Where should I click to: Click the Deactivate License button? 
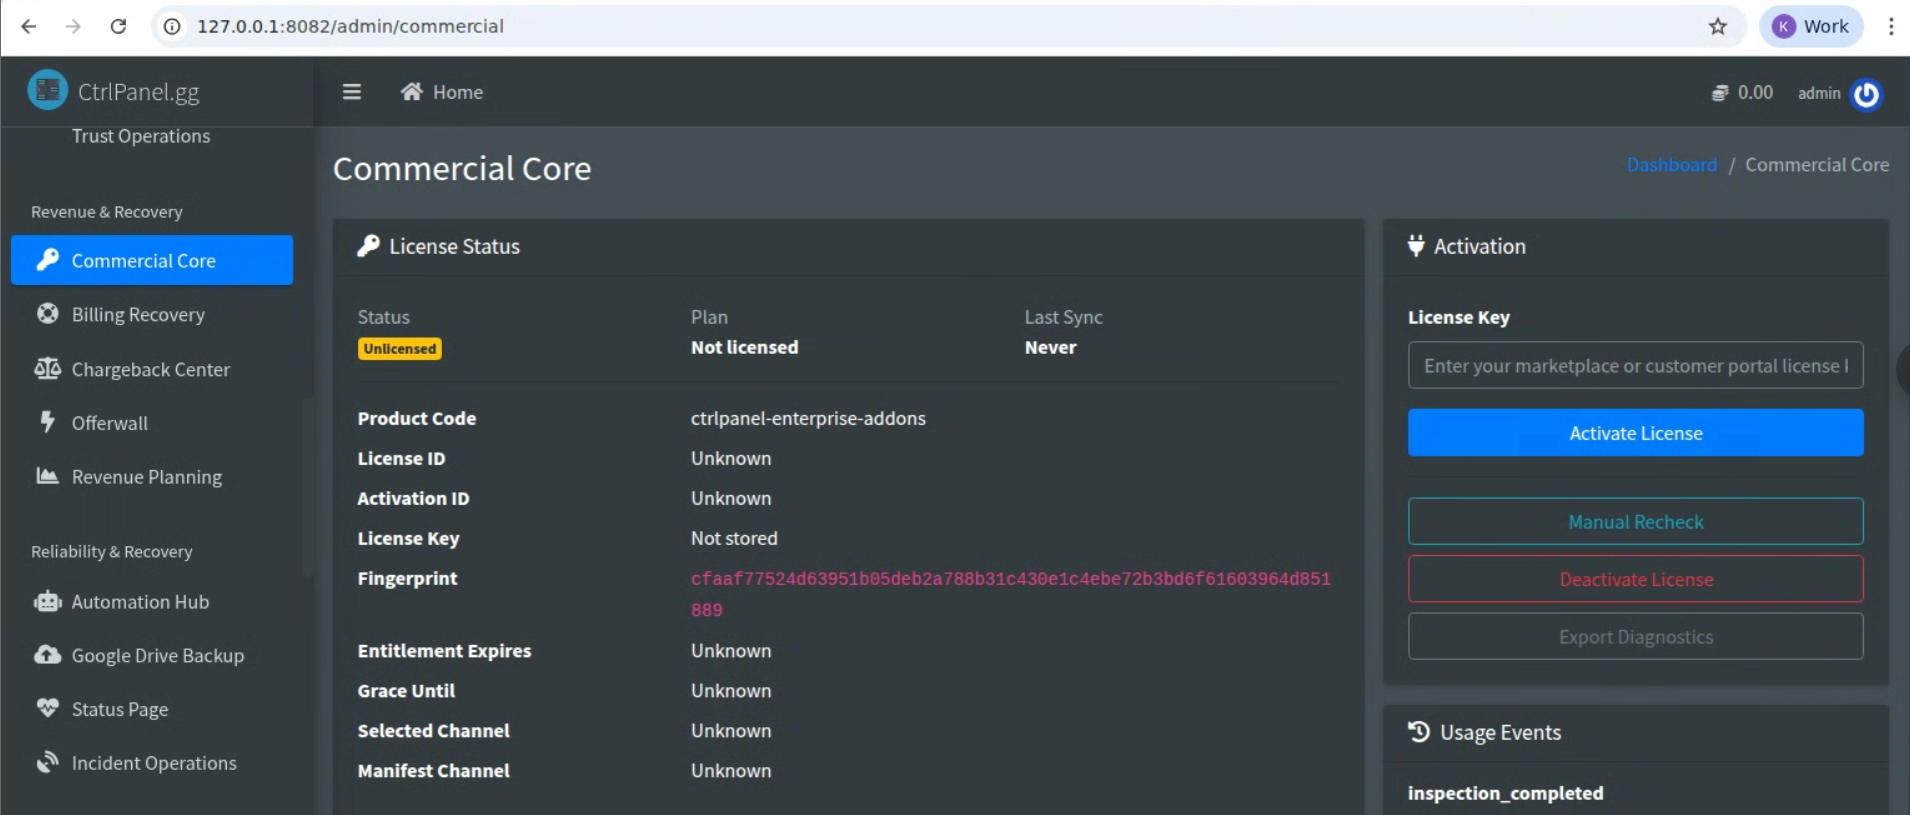pos(1635,579)
